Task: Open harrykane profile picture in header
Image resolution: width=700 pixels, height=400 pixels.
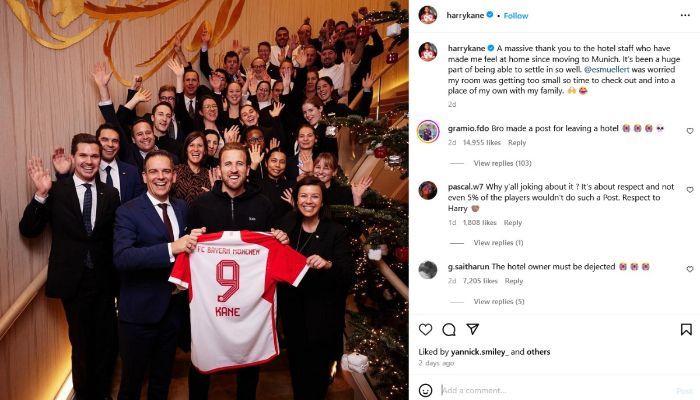Action: 428,15
